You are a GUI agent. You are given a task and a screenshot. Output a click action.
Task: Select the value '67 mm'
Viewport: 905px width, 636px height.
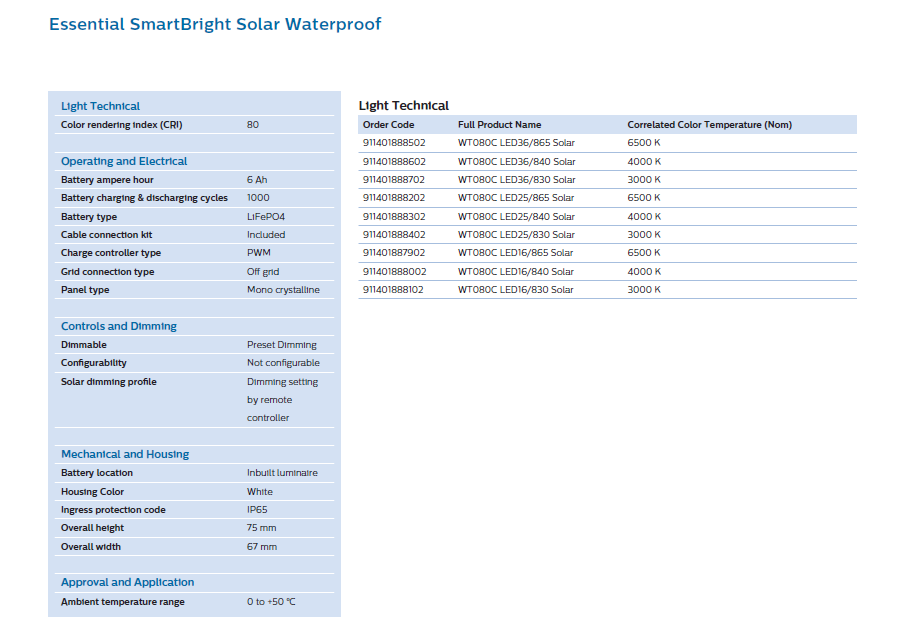coord(262,547)
